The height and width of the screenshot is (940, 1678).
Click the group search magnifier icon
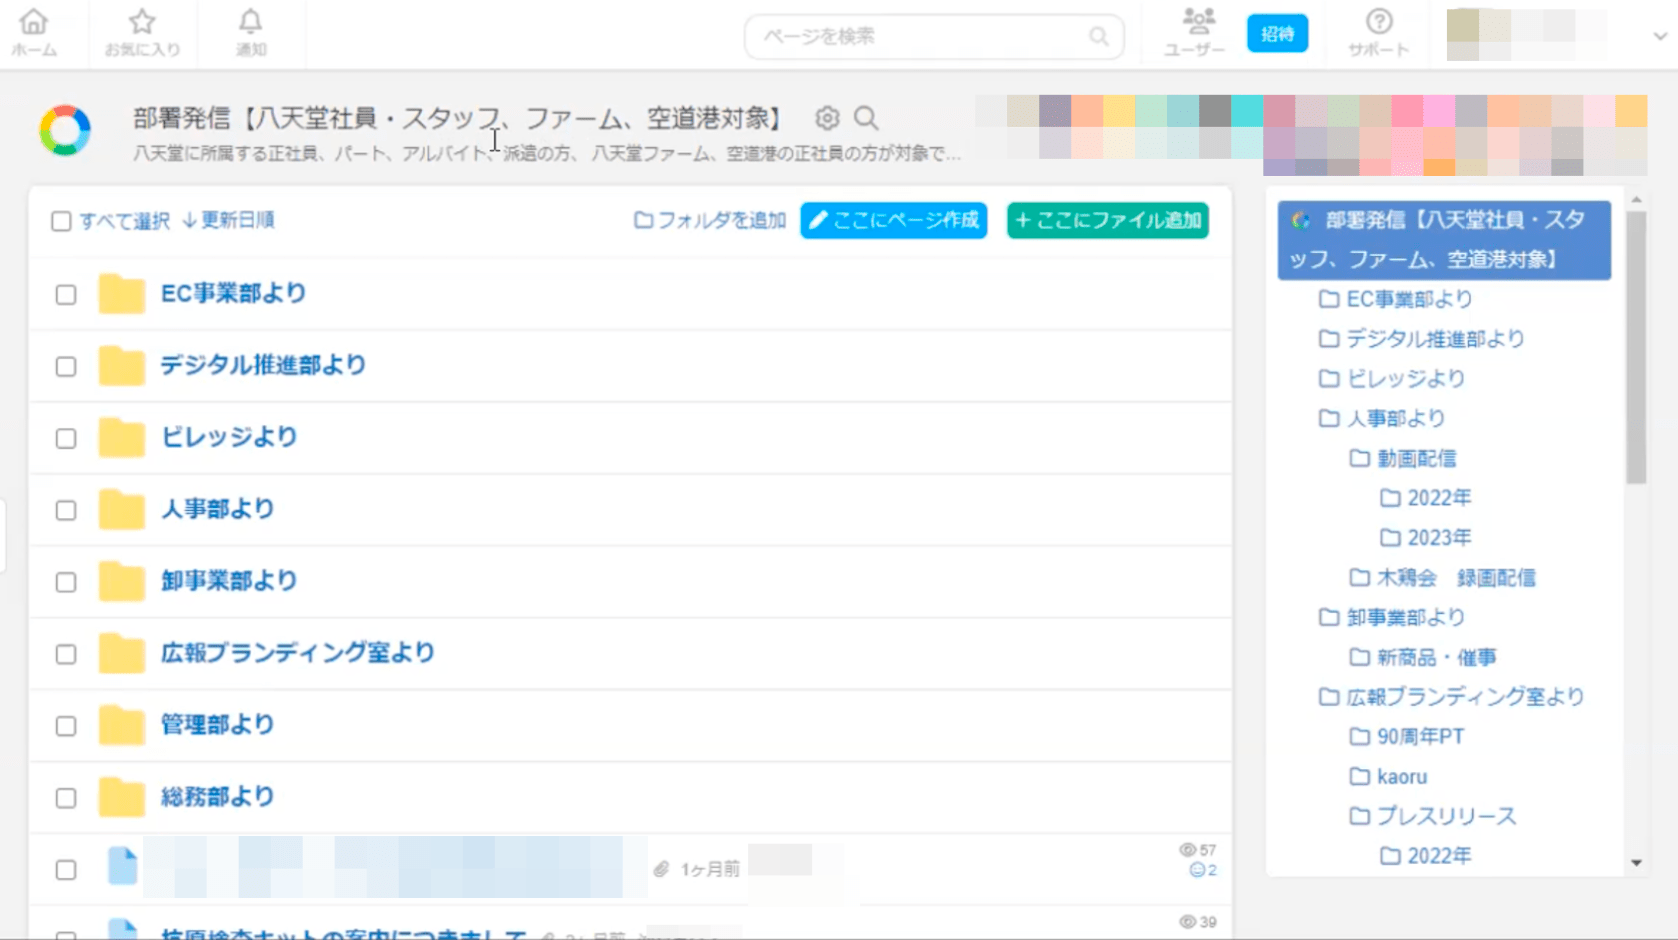pos(866,118)
